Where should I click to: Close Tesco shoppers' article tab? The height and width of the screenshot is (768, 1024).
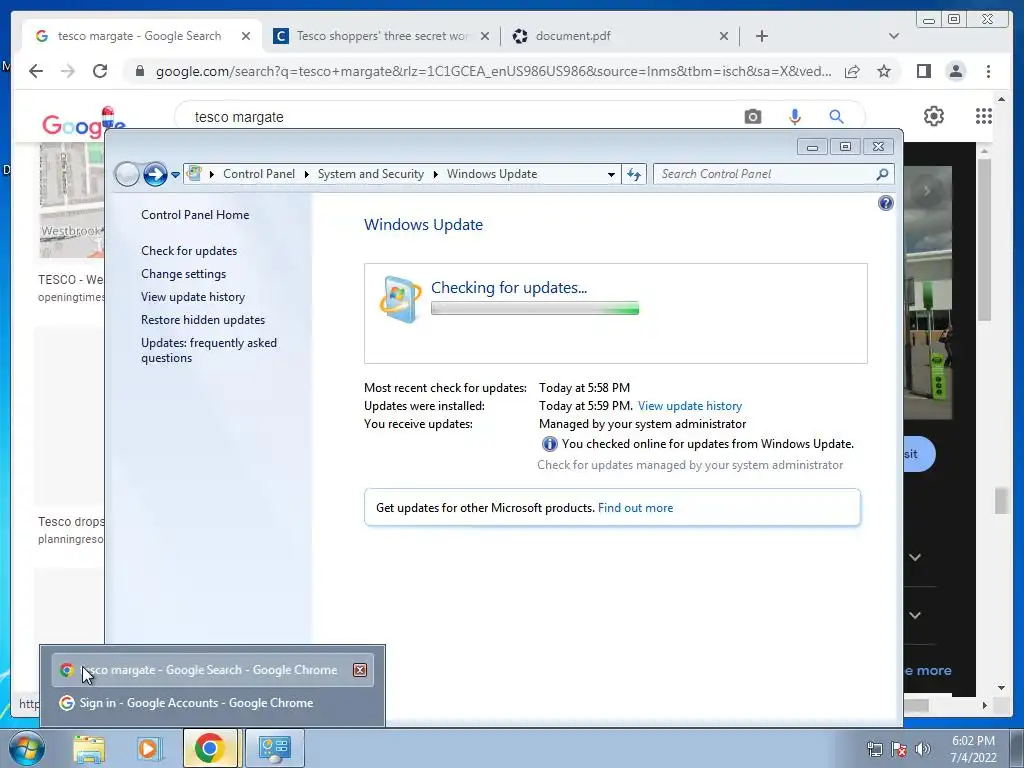(485, 36)
